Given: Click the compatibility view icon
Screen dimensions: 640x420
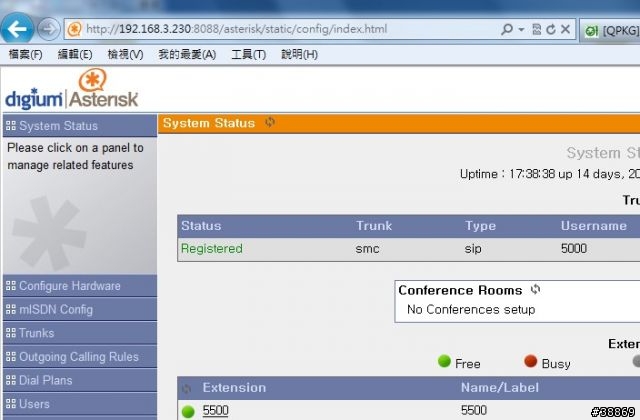Looking at the screenshot, I should (537, 29).
